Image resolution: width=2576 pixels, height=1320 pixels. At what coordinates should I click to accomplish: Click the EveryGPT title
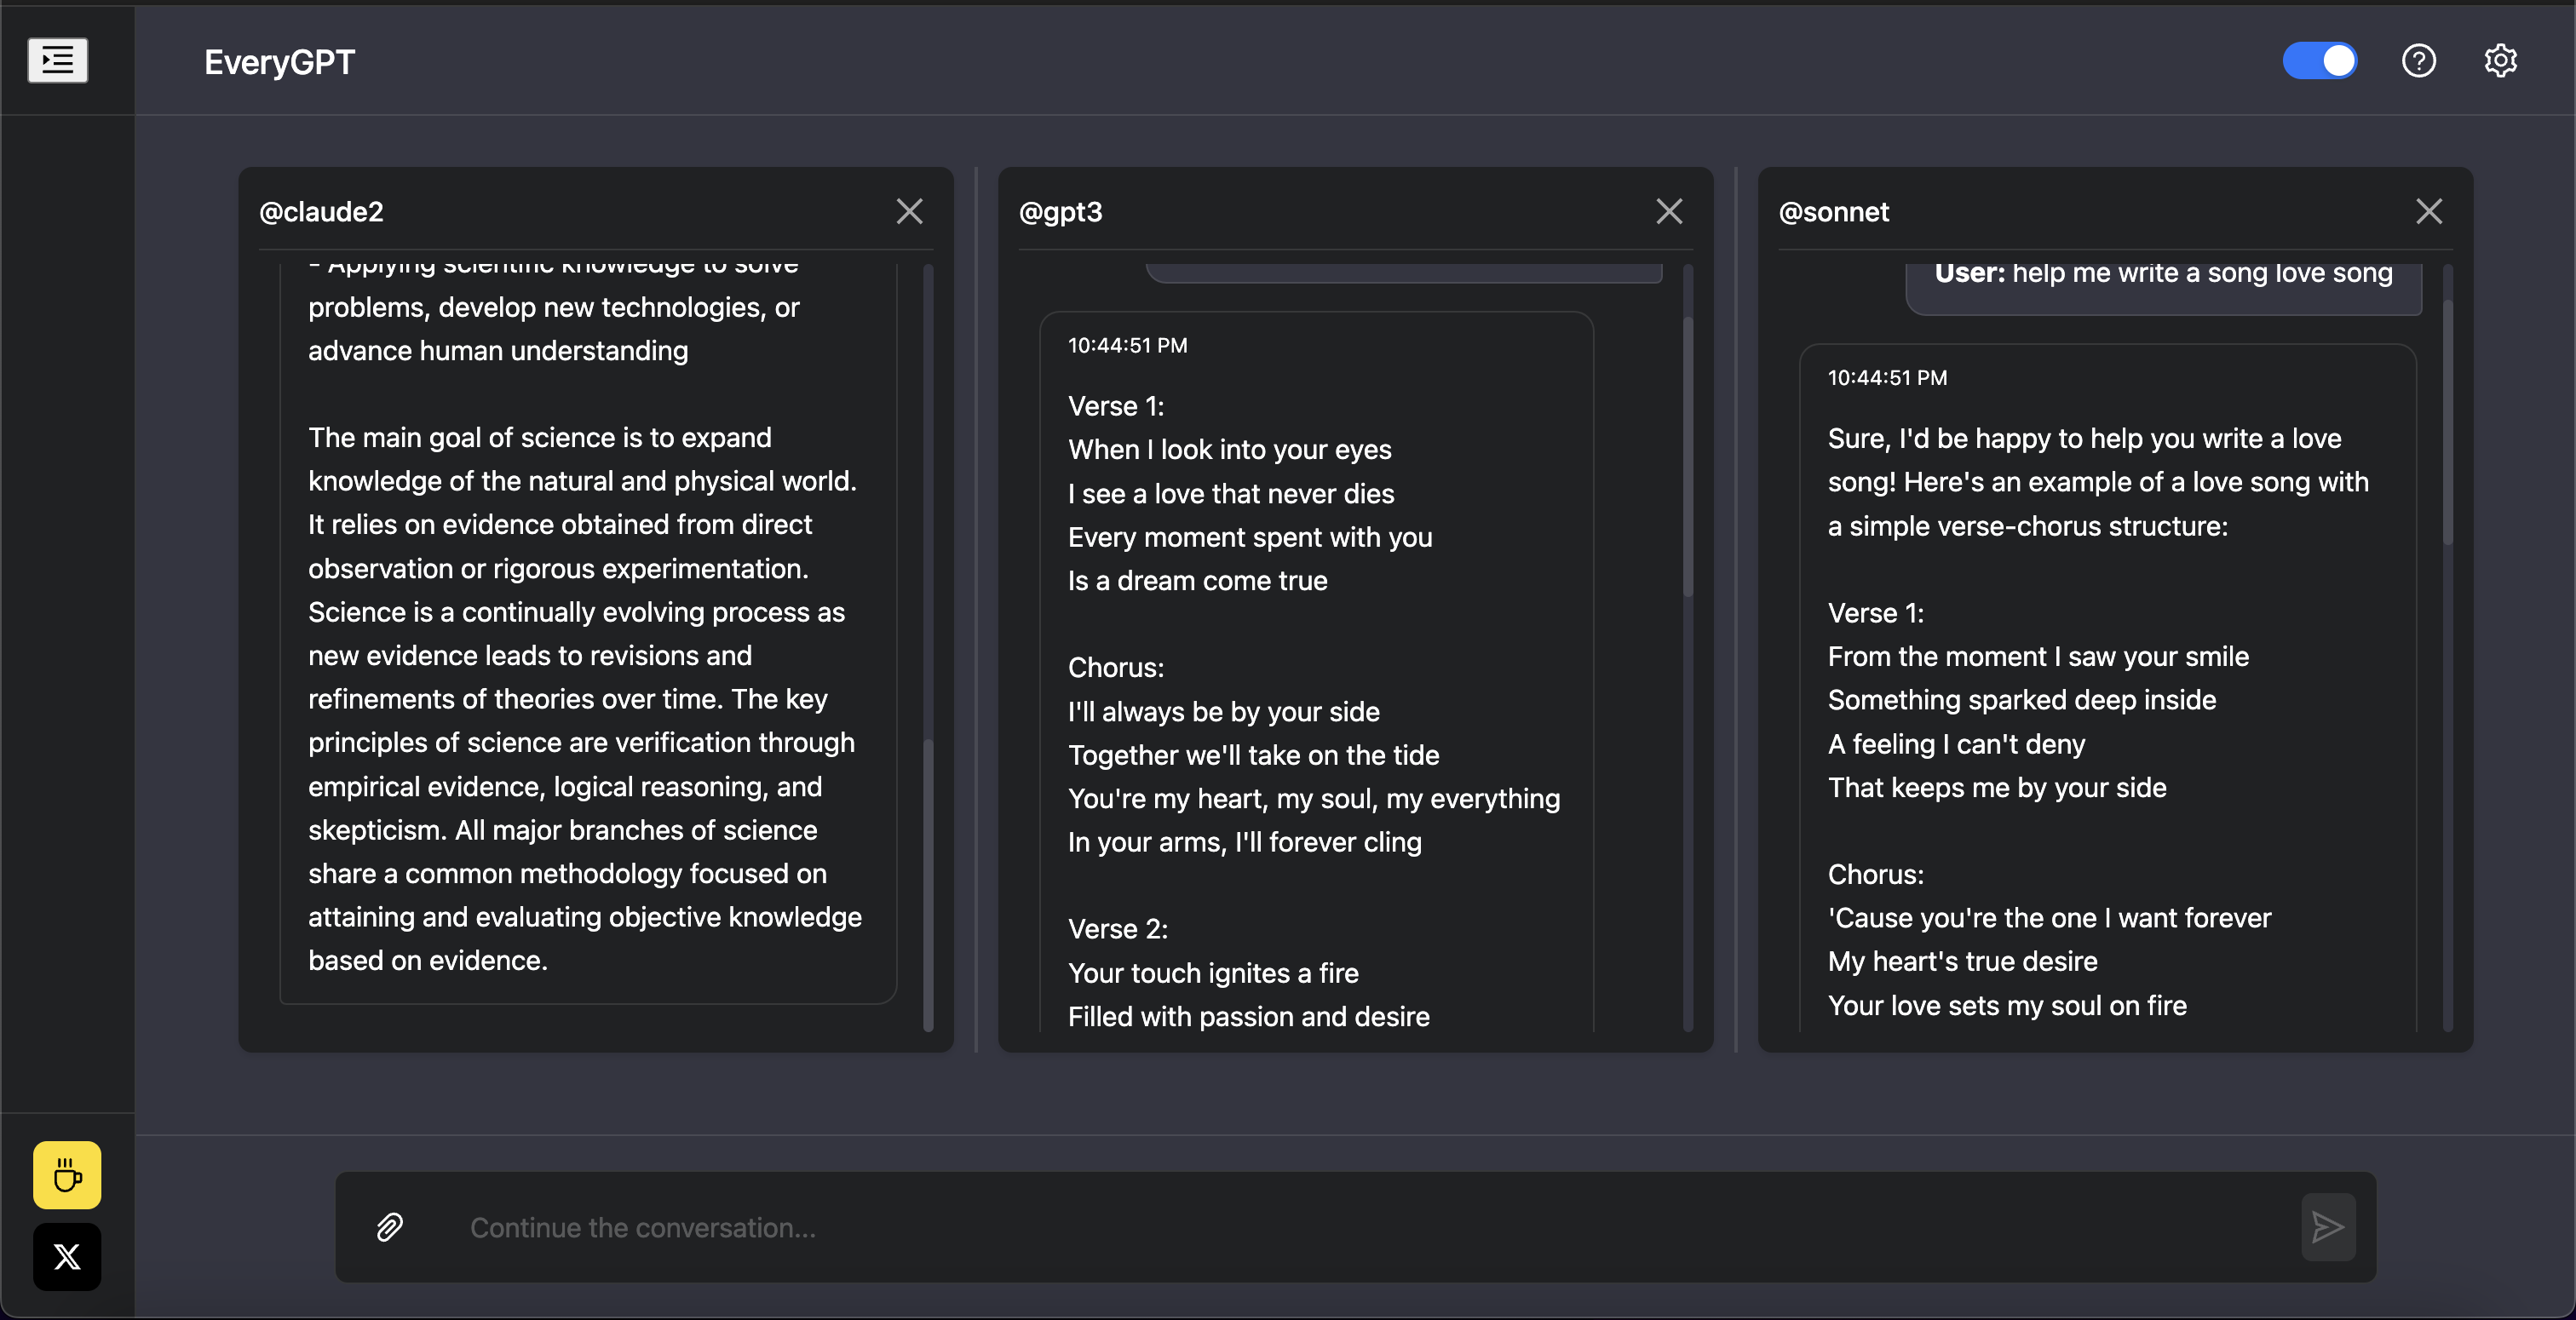pyautogui.click(x=279, y=62)
